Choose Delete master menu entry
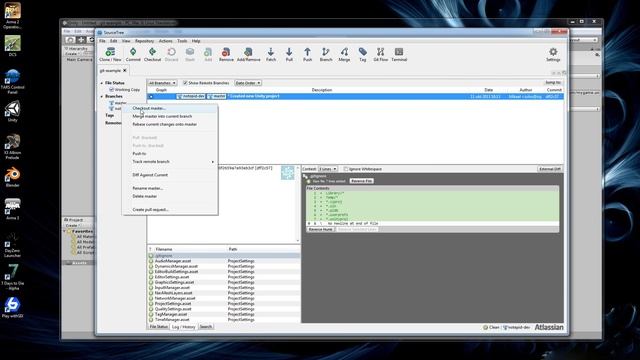The image size is (640, 360). click(x=170, y=196)
